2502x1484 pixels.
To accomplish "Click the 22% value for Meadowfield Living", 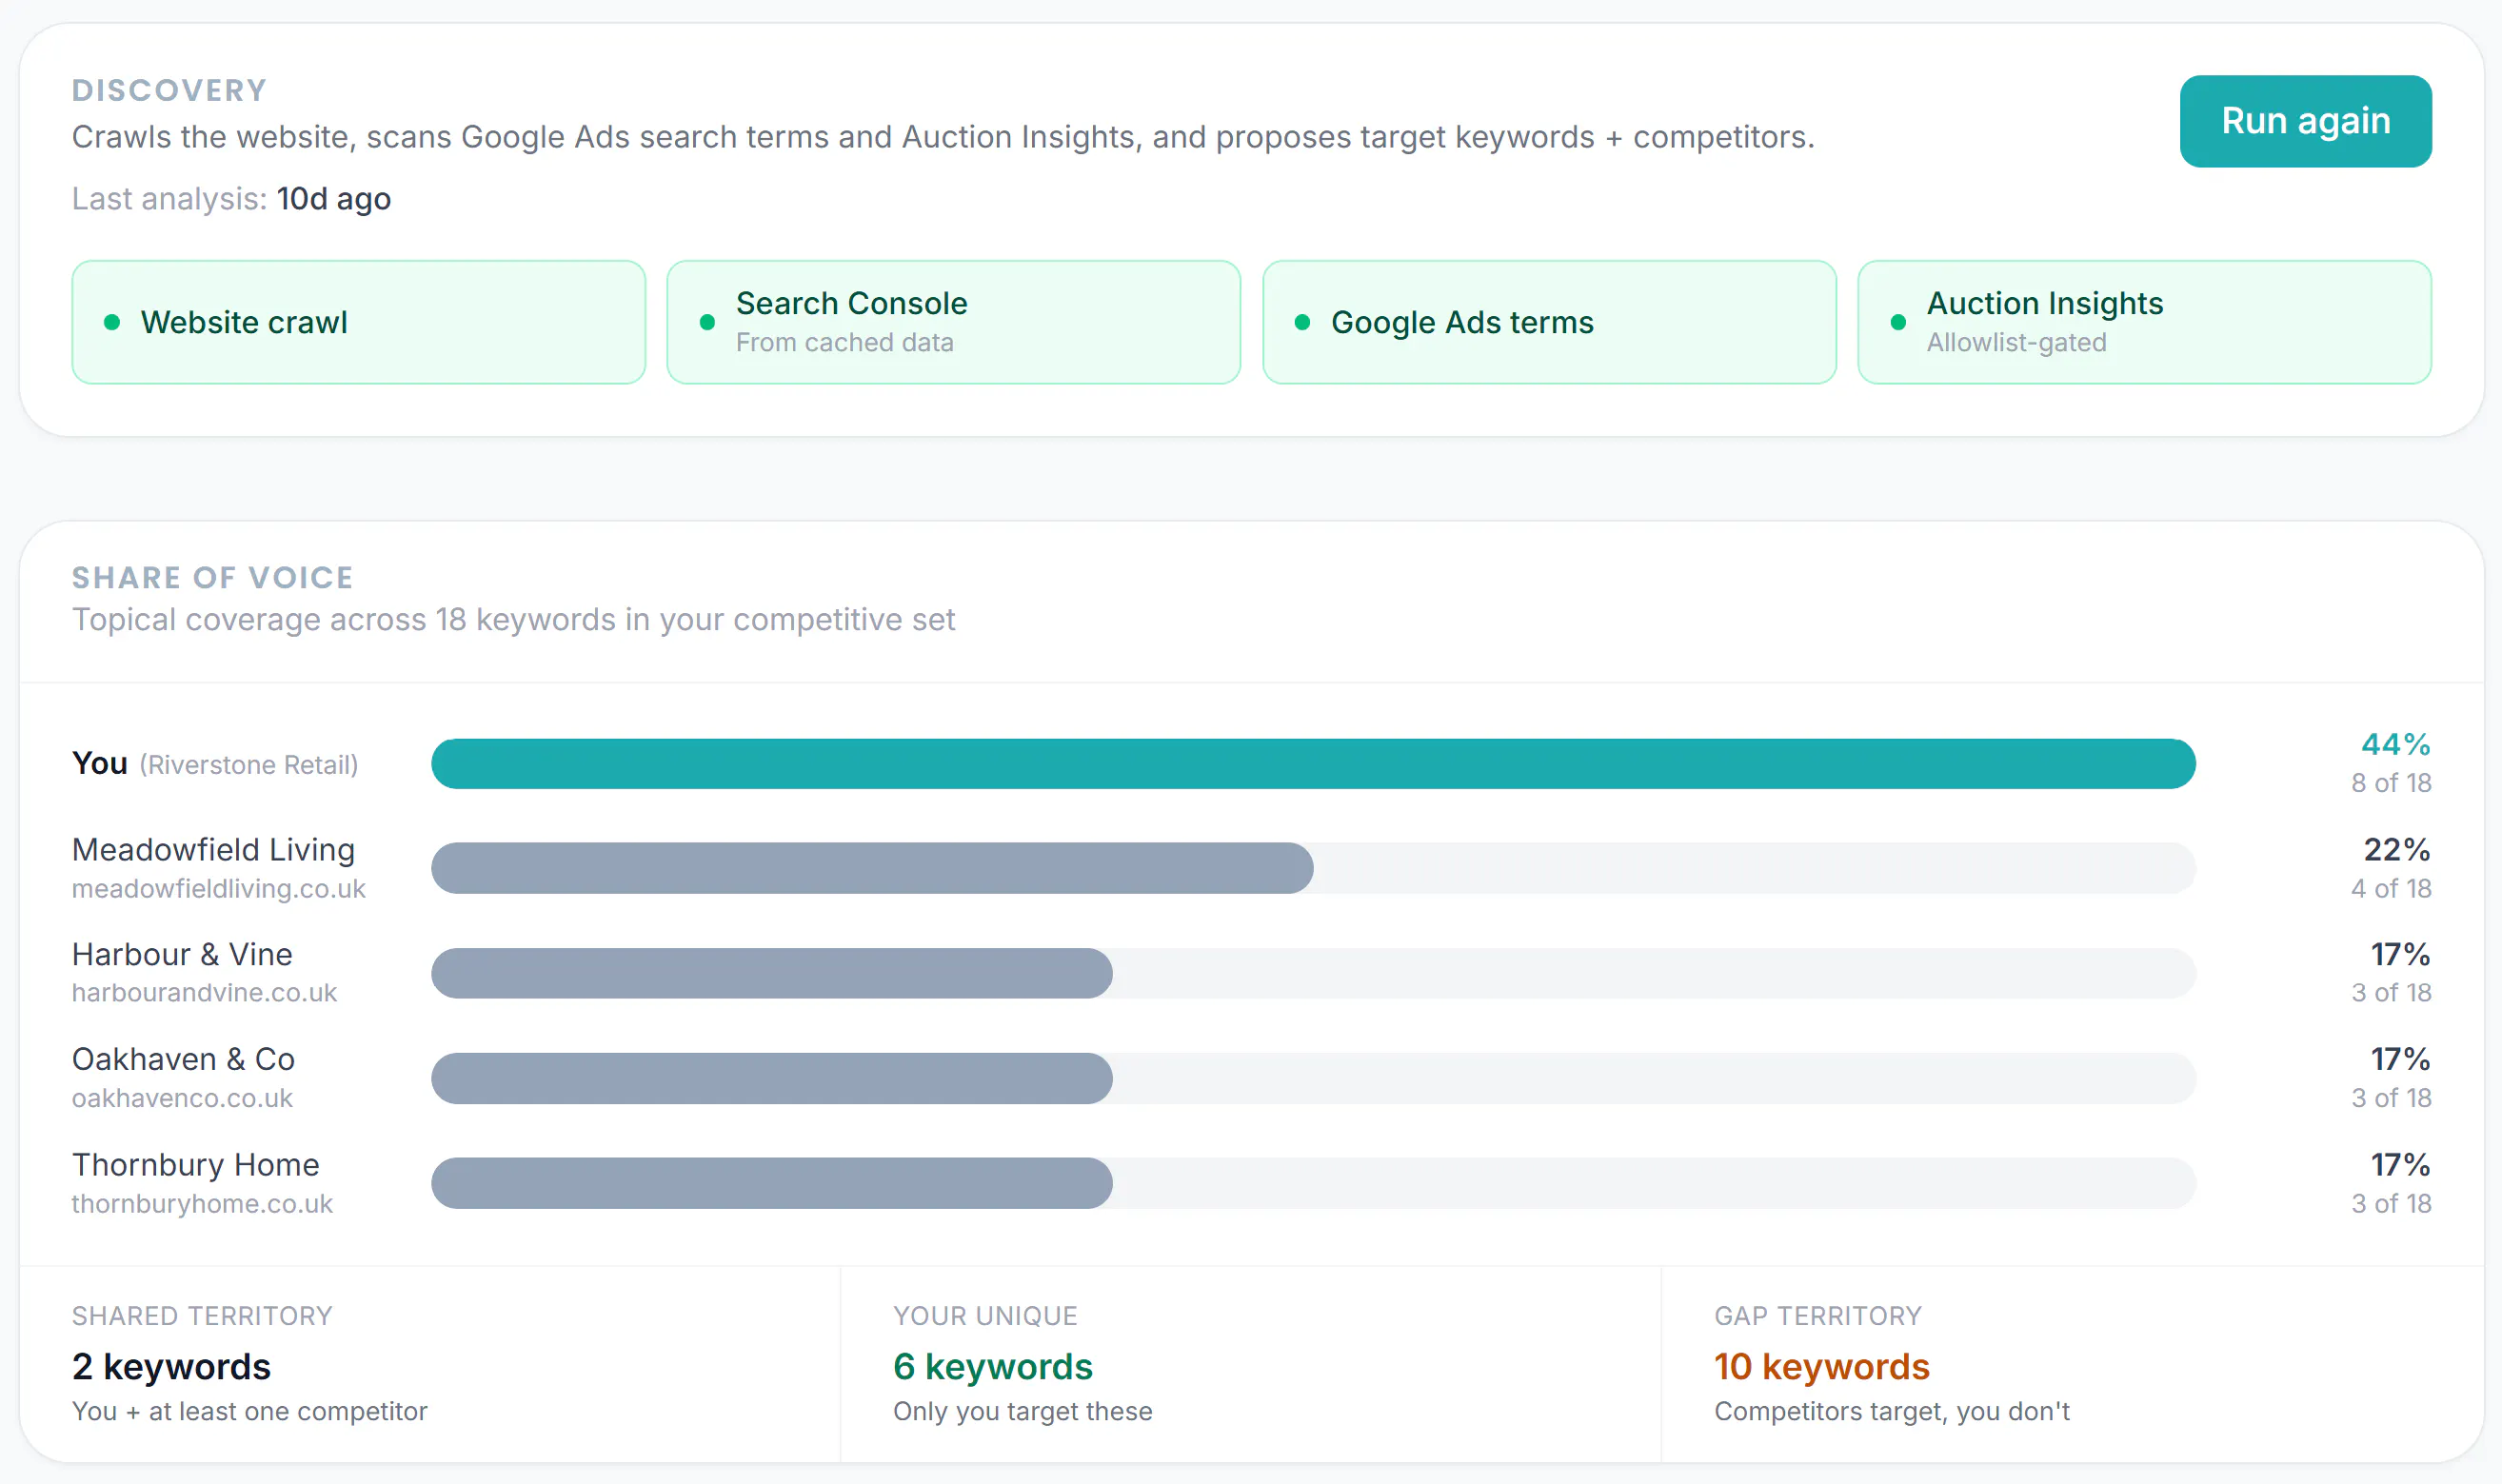I will [x=2396, y=849].
